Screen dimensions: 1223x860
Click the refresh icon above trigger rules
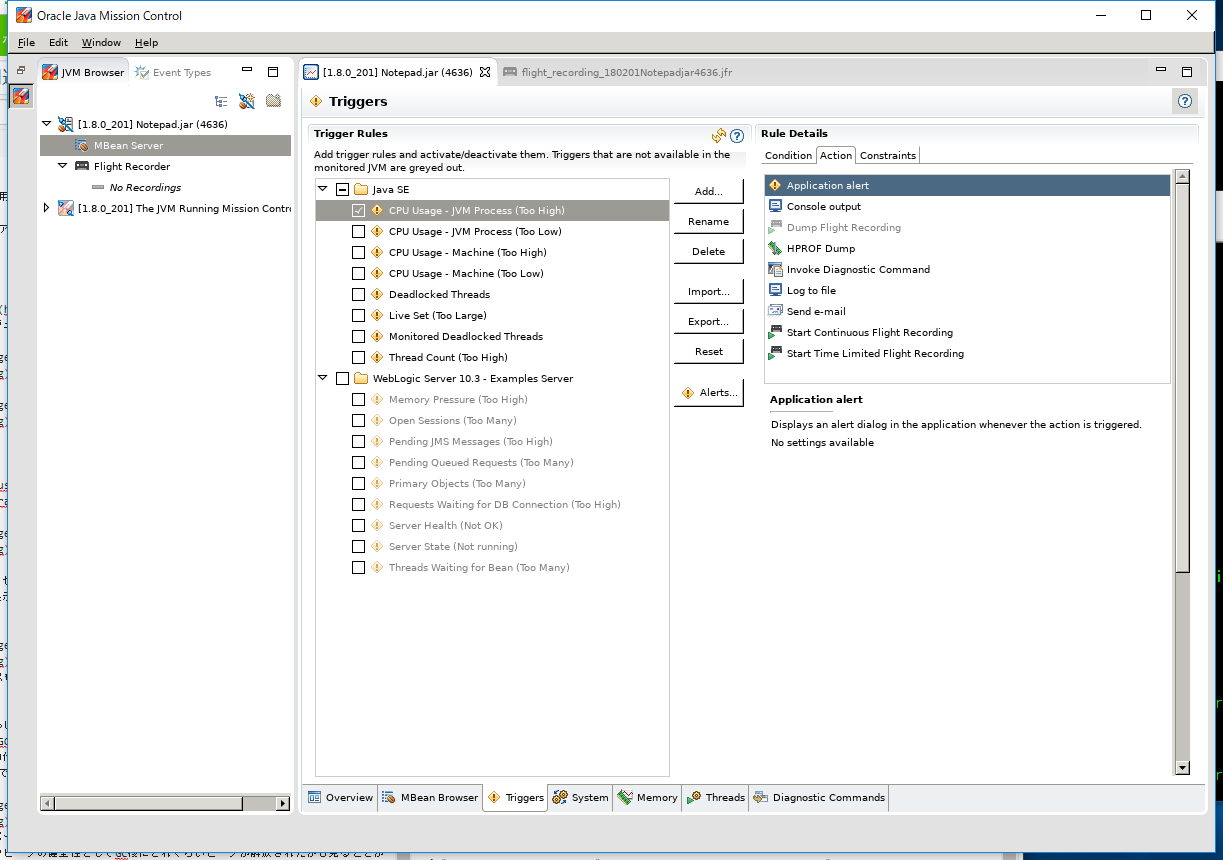point(718,136)
